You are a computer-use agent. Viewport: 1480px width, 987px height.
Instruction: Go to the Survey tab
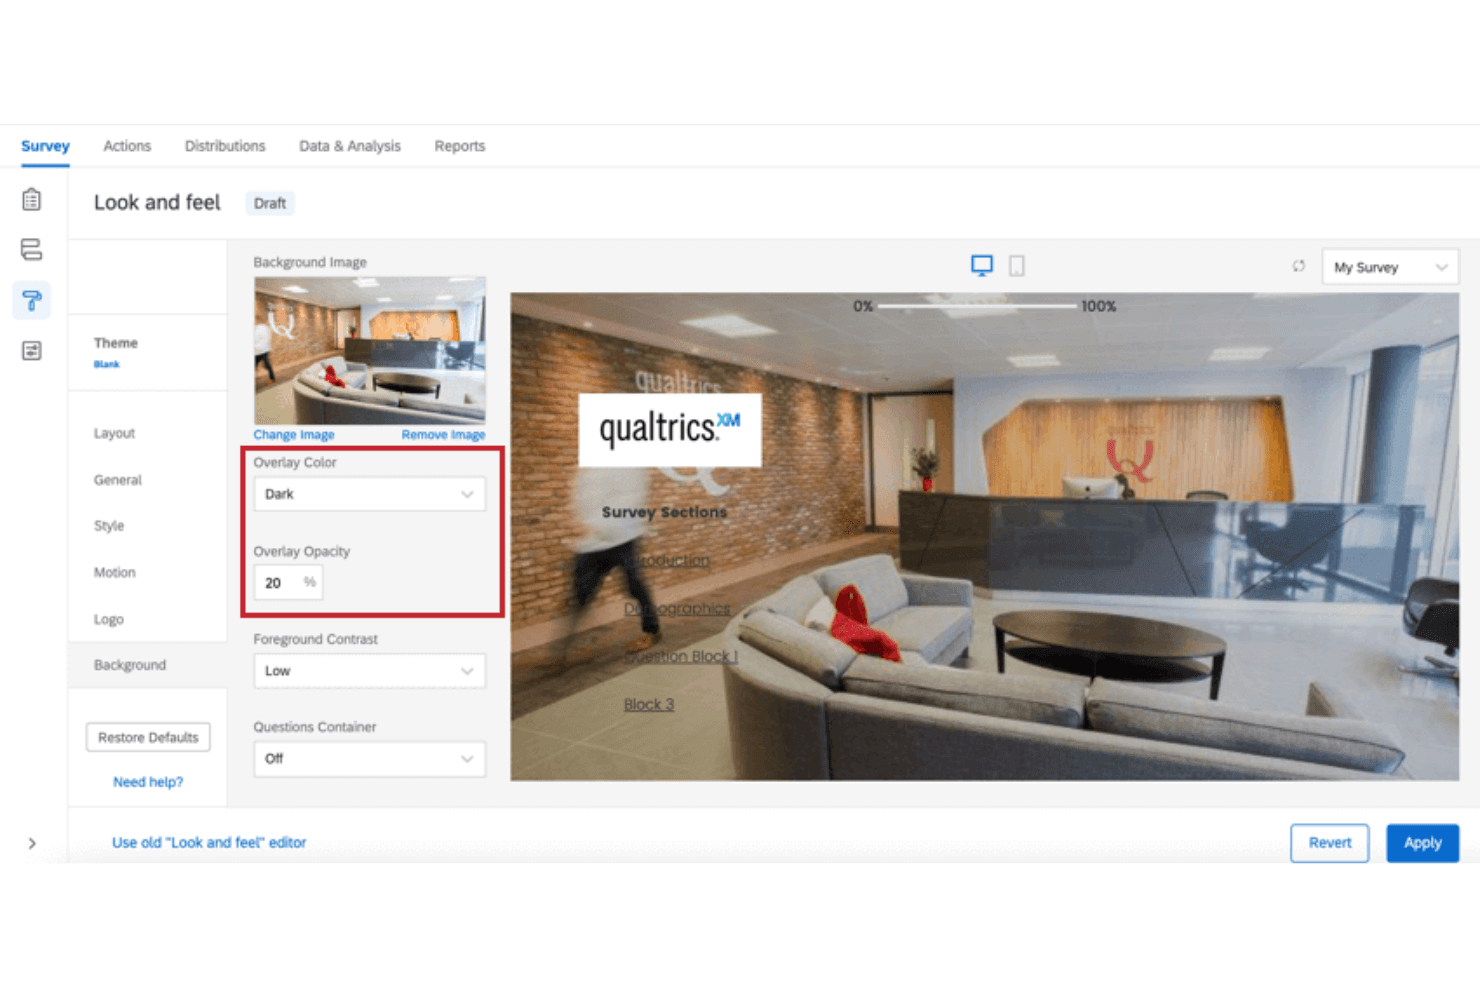(45, 146)
